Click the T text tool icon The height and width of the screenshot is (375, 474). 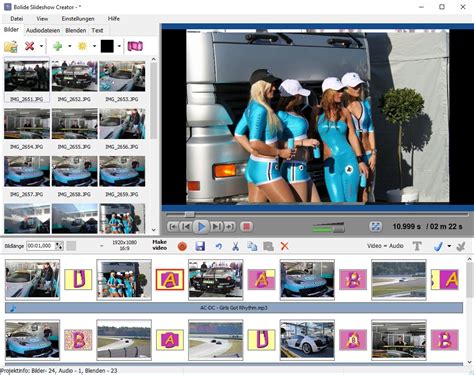(x=417, y=246)
